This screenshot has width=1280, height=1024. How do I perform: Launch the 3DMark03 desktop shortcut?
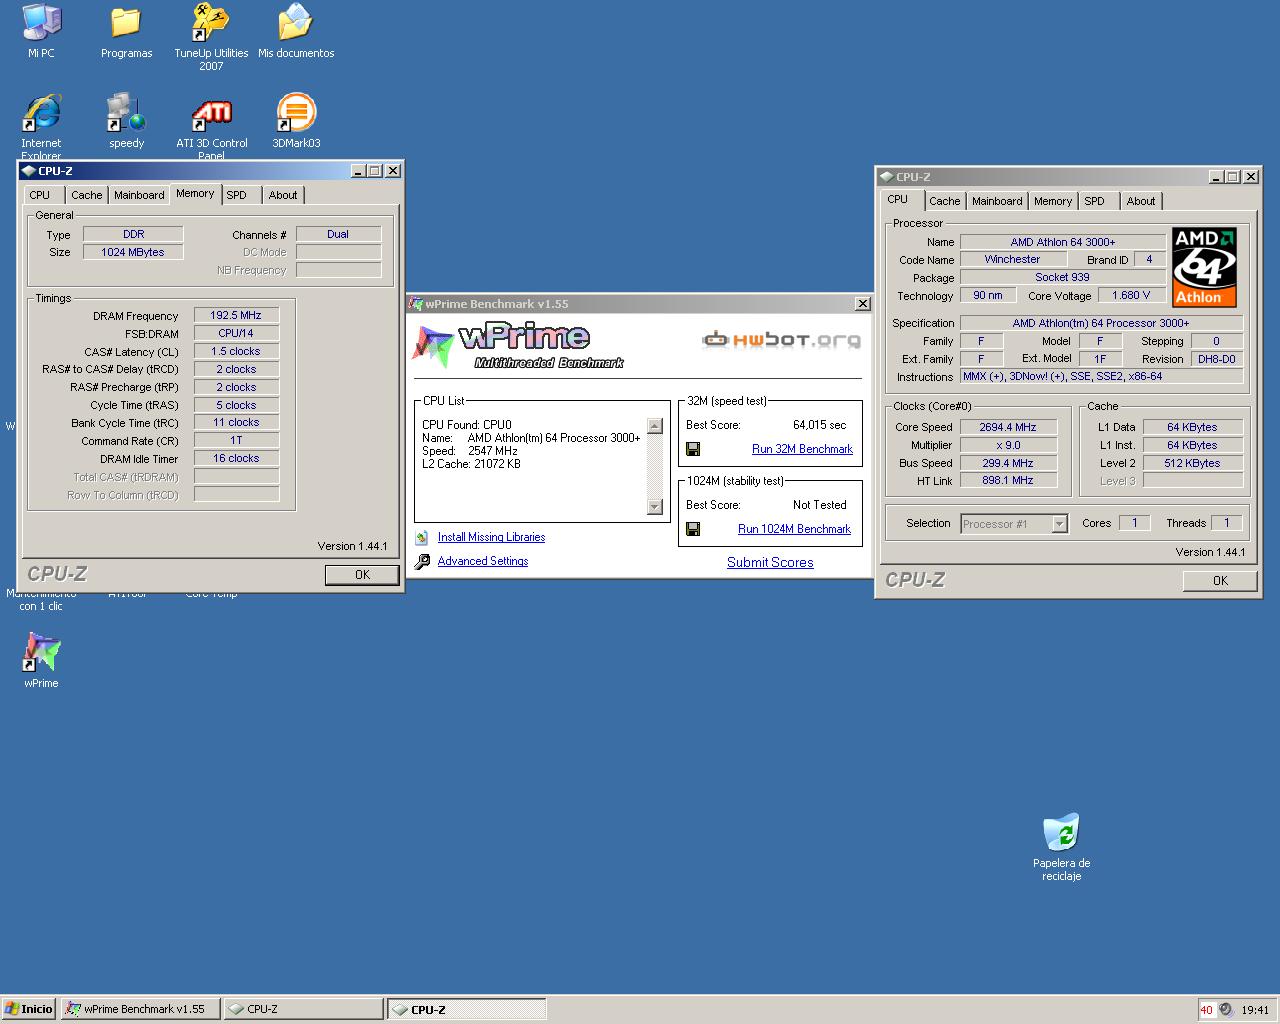pyautogui.click(x=295, y=113)
